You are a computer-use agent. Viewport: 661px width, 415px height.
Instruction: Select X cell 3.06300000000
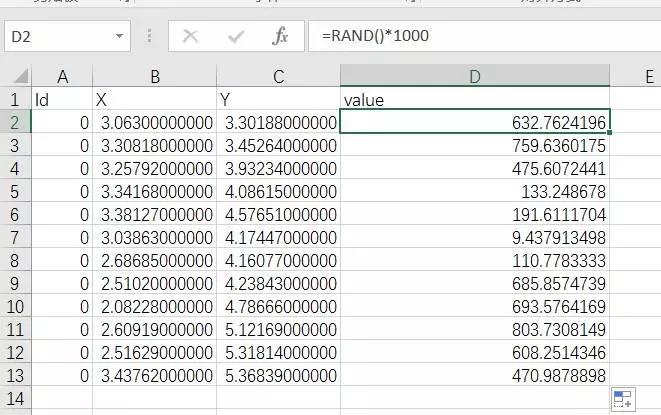click(154, 122)
